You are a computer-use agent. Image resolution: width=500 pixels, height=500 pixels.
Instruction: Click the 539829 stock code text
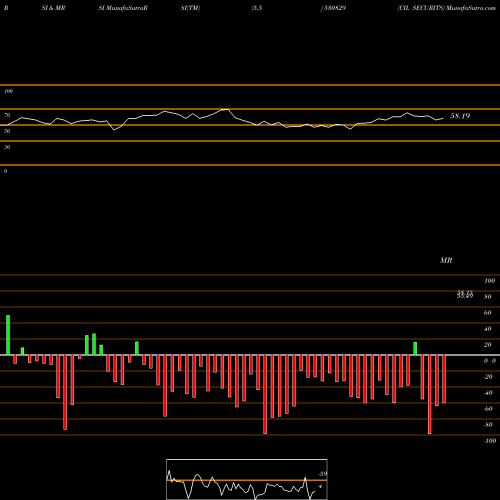(334, 8)
